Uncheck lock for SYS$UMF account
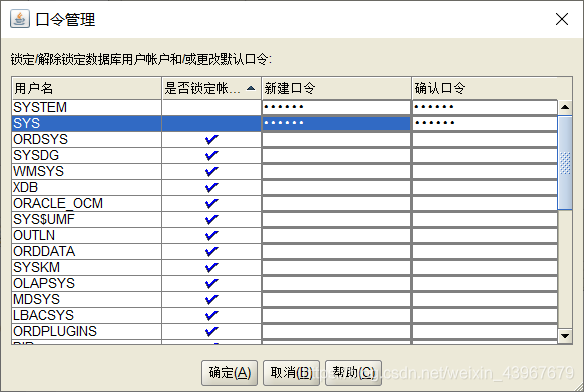584x392 pixels. click(212, 219)
